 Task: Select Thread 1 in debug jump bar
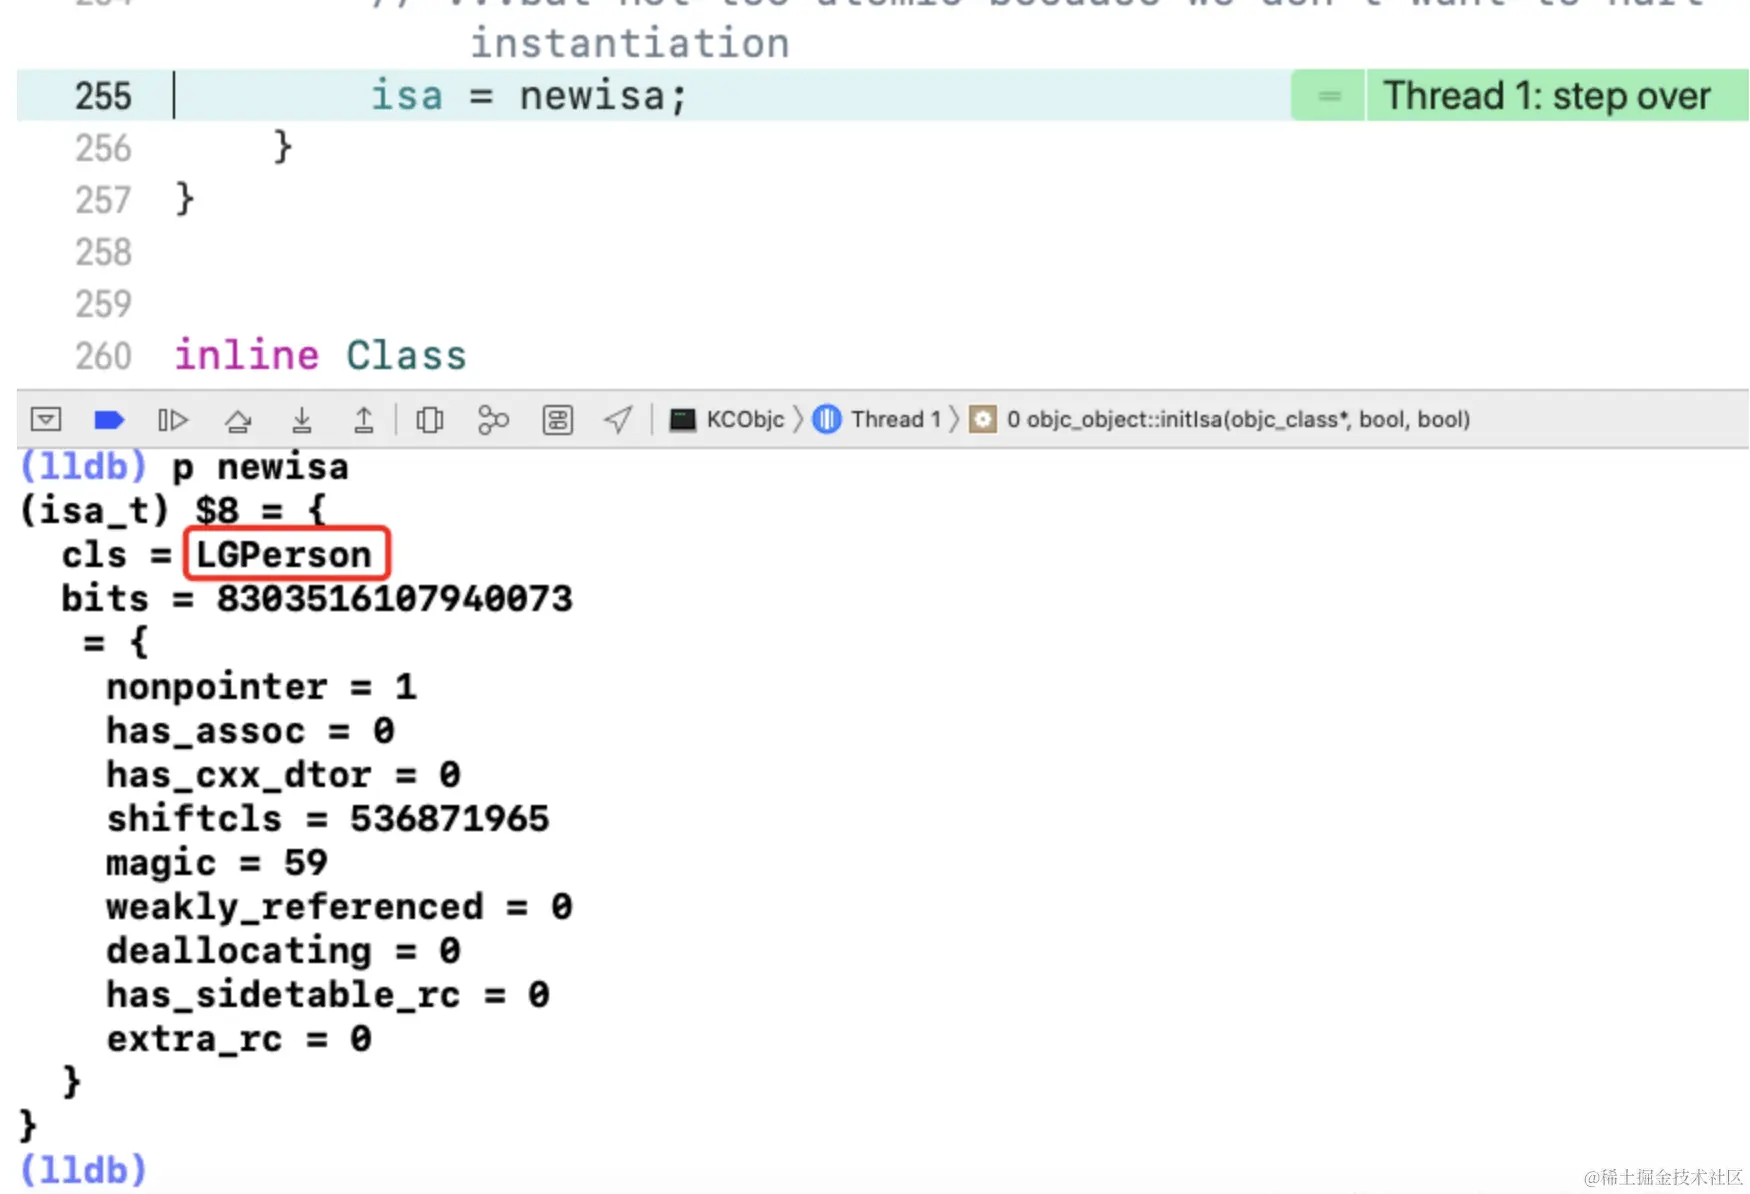tap(877, 419)
